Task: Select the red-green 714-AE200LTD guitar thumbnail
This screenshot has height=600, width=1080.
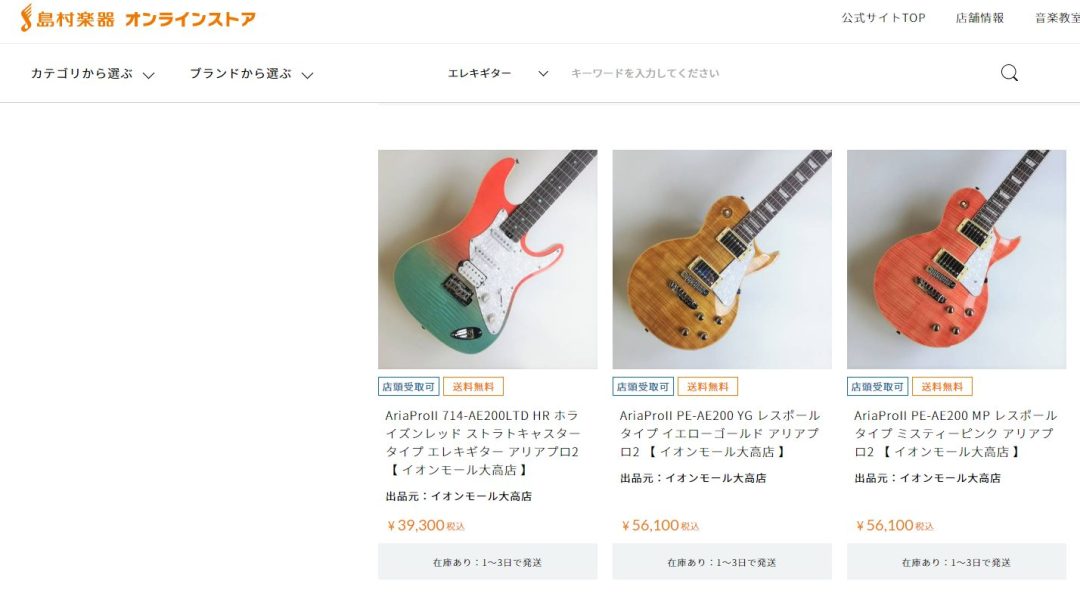Action: tap(488, 259)
